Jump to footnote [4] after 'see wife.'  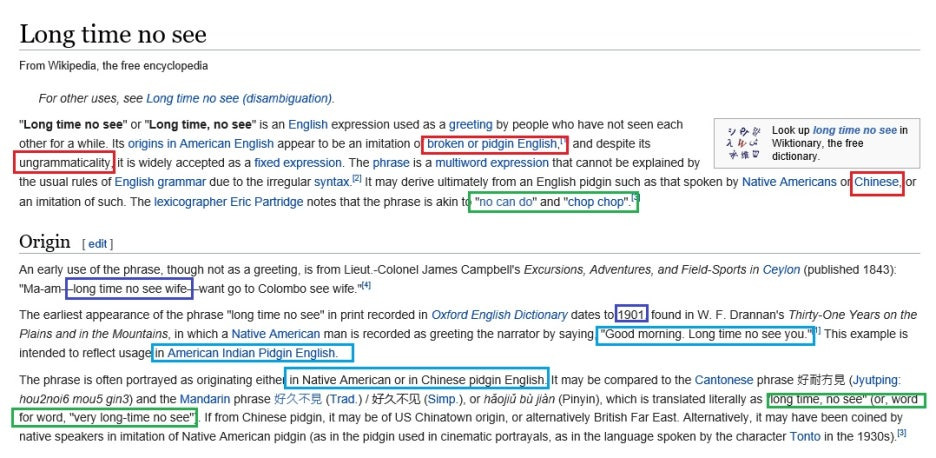coord(366,286)
